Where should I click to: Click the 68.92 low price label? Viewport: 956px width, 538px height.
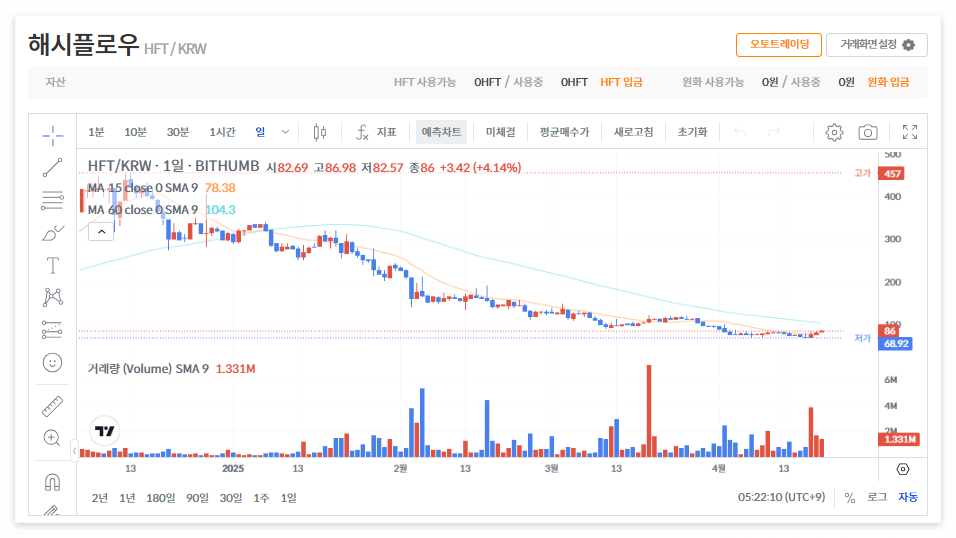896,343
